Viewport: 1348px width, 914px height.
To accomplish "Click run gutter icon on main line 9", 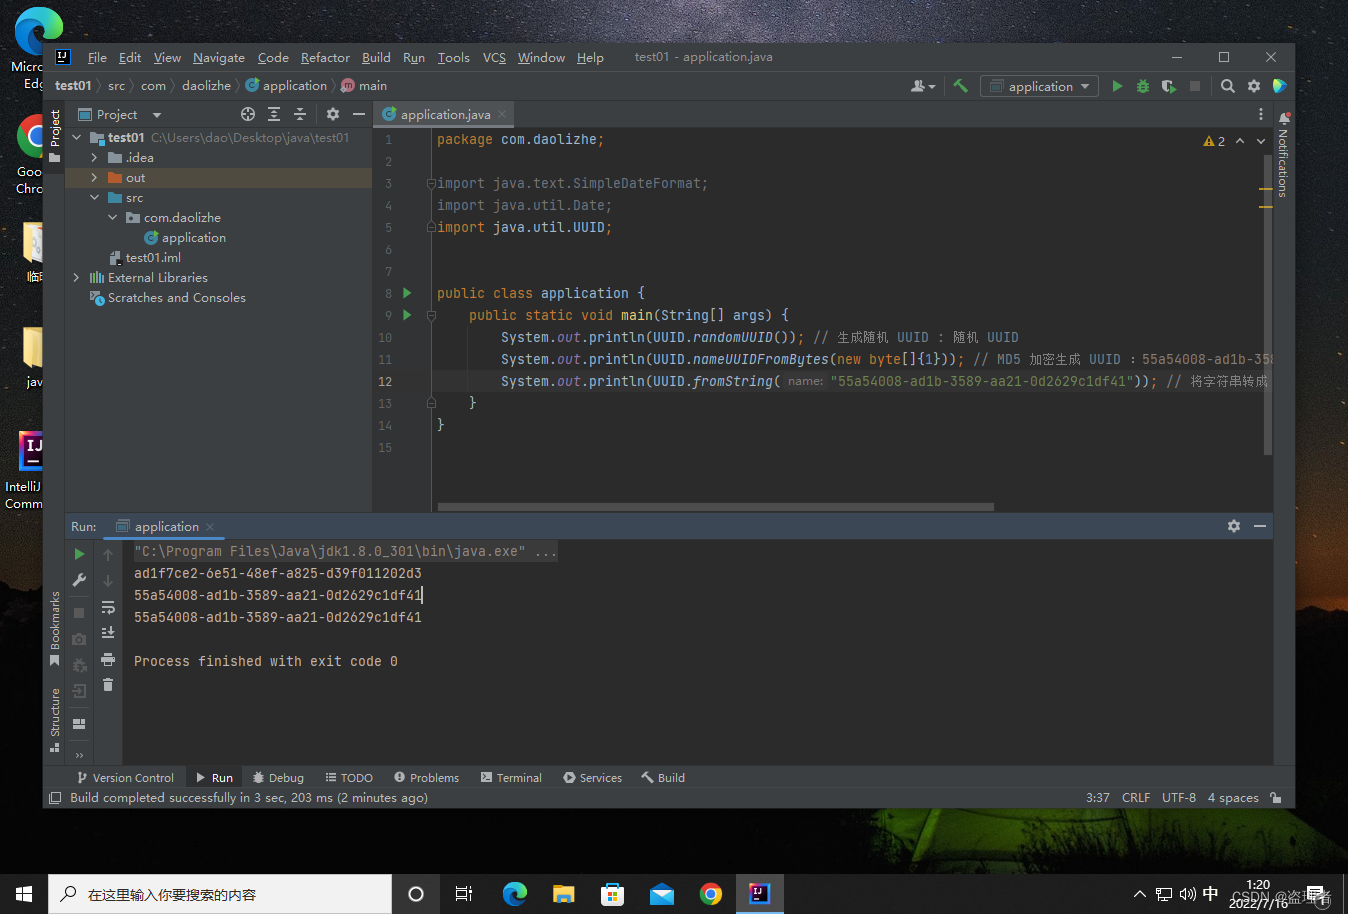I will pos(407,315).
